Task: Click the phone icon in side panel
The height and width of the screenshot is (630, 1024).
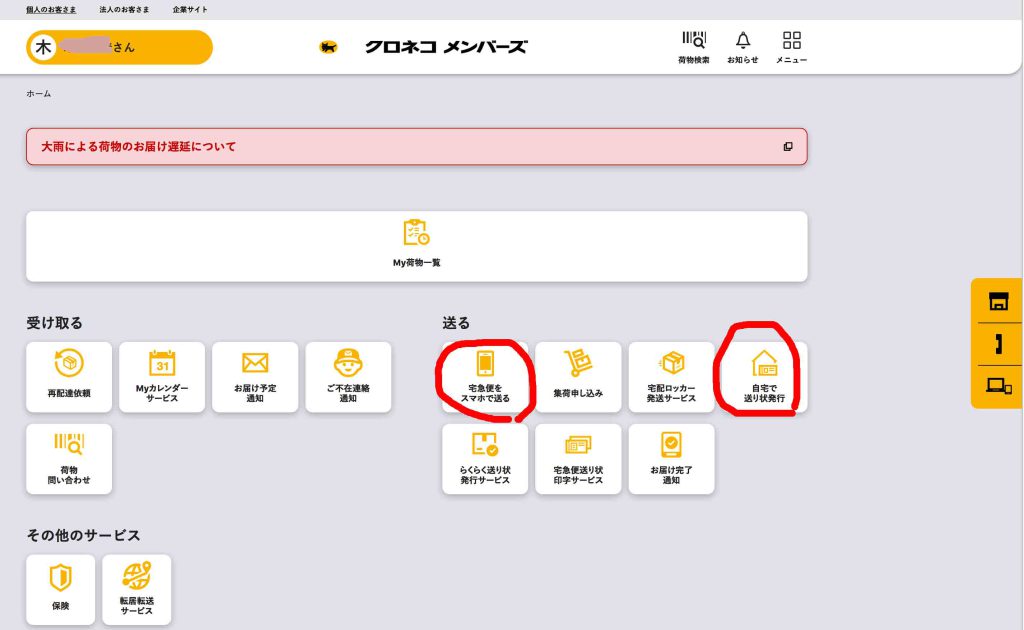Action: [999, 344]
